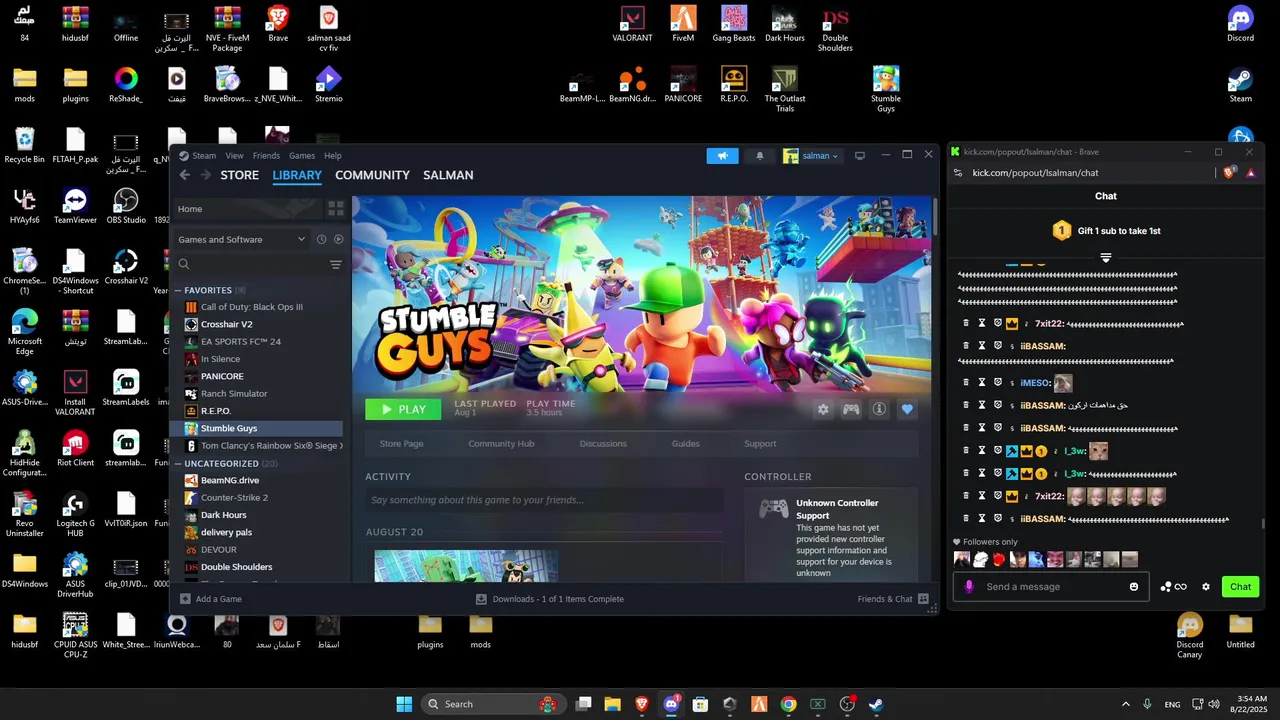Go back using Steam back arrow
Viewport: 1280px width, 720px height.
184,175
